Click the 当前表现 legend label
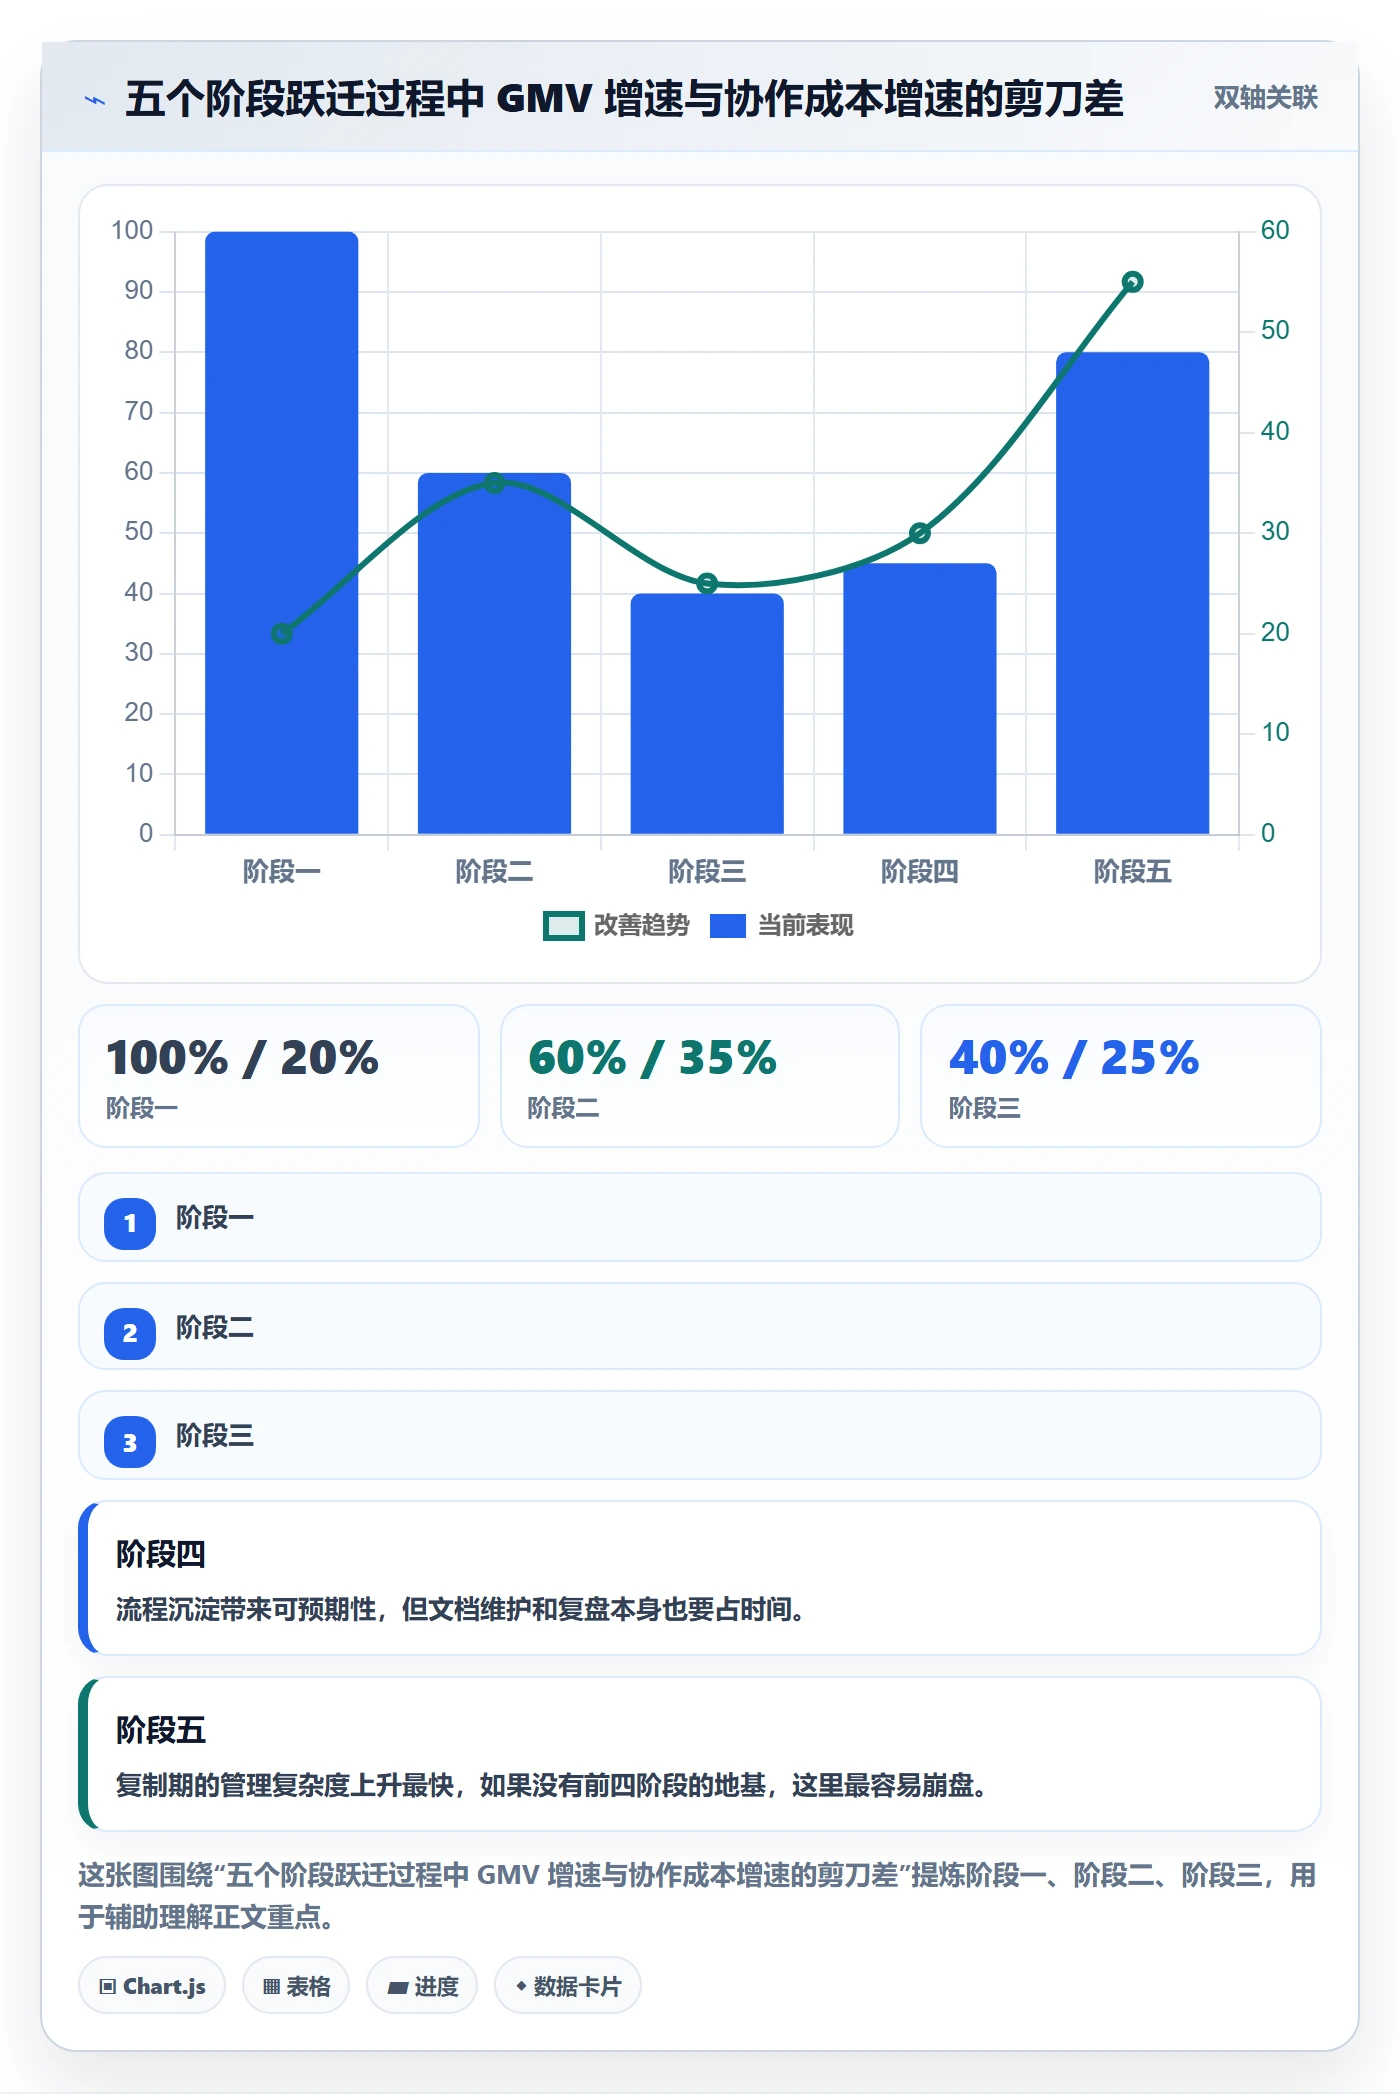The image size is (1400, 2094). coord(805,926)
